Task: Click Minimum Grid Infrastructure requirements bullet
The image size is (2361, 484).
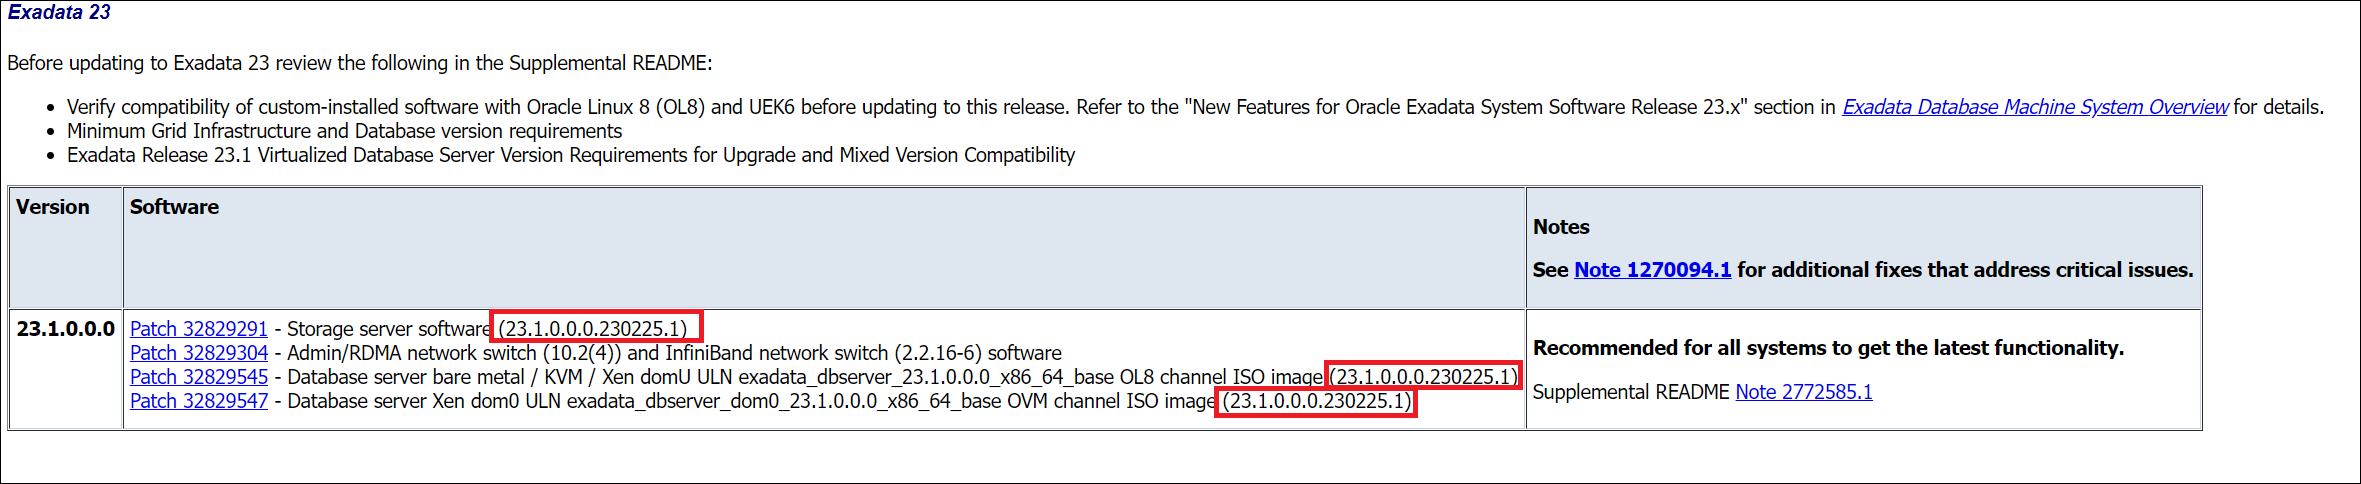Action: [x=344, y=131]
